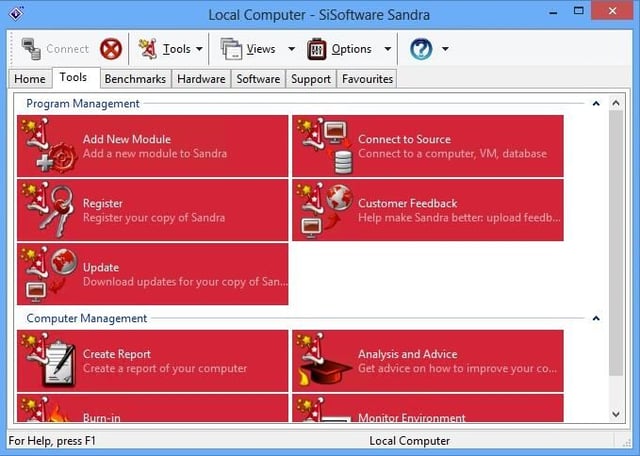Open the Support tab
Screen dimensions: 640x456
[311, 79]
